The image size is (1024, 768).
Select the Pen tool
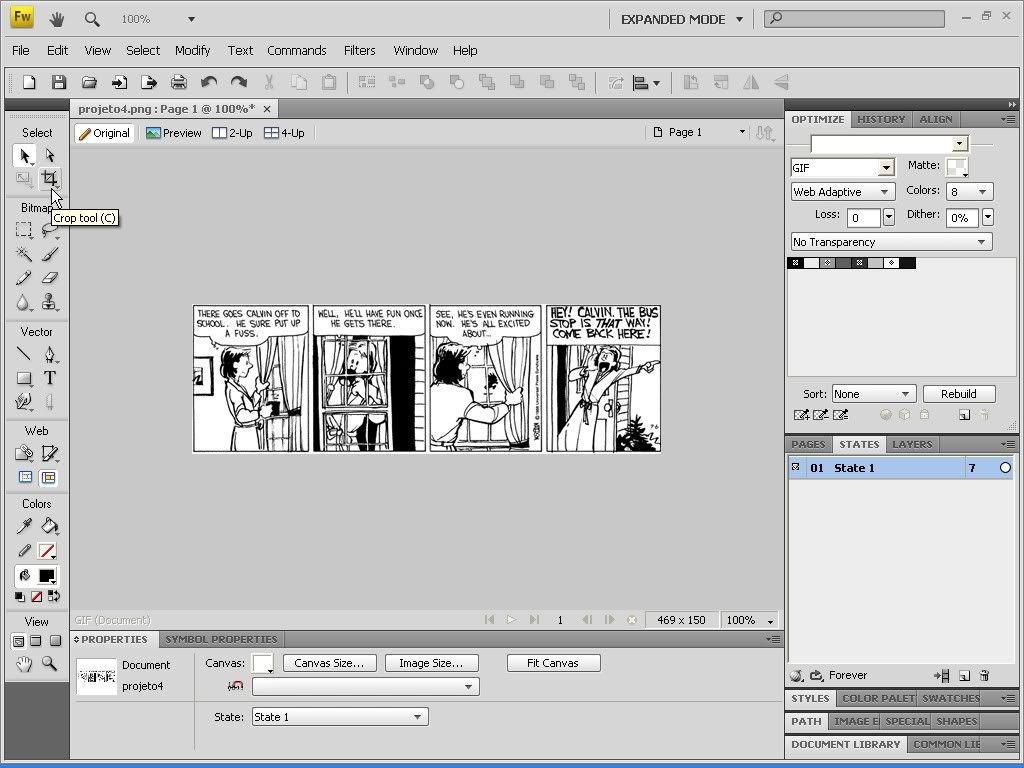[x=50, y=354]
